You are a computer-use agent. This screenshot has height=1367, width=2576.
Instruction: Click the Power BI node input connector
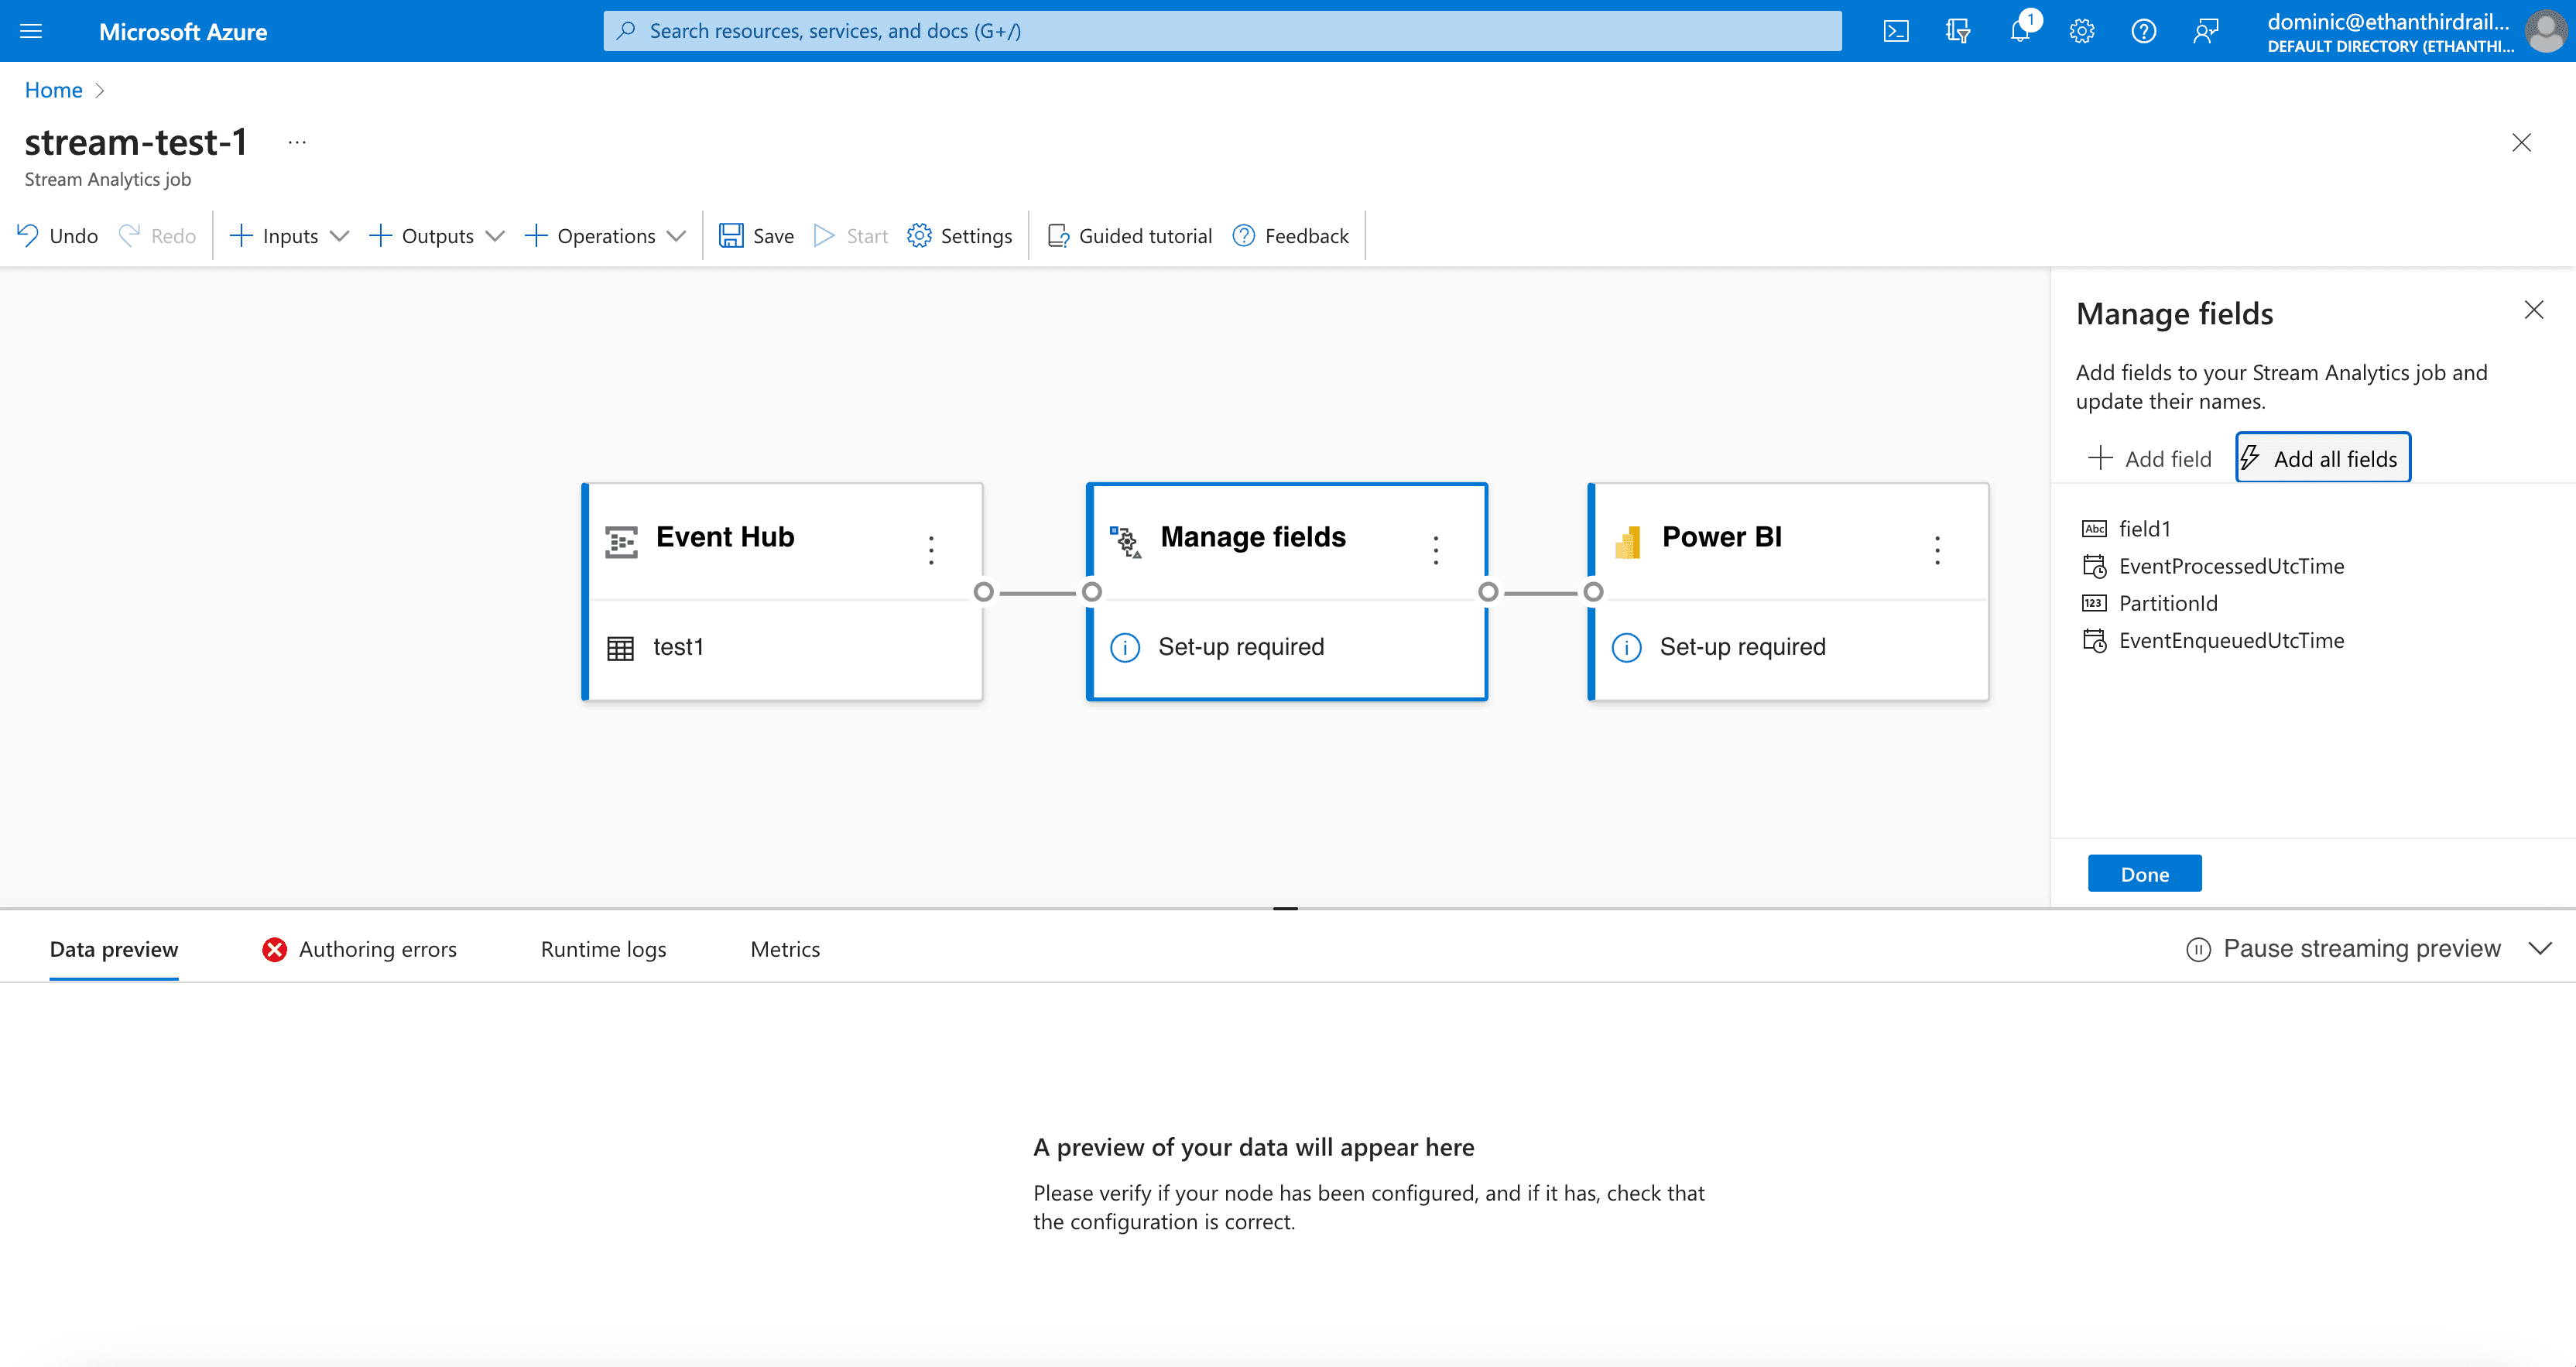1594,592
